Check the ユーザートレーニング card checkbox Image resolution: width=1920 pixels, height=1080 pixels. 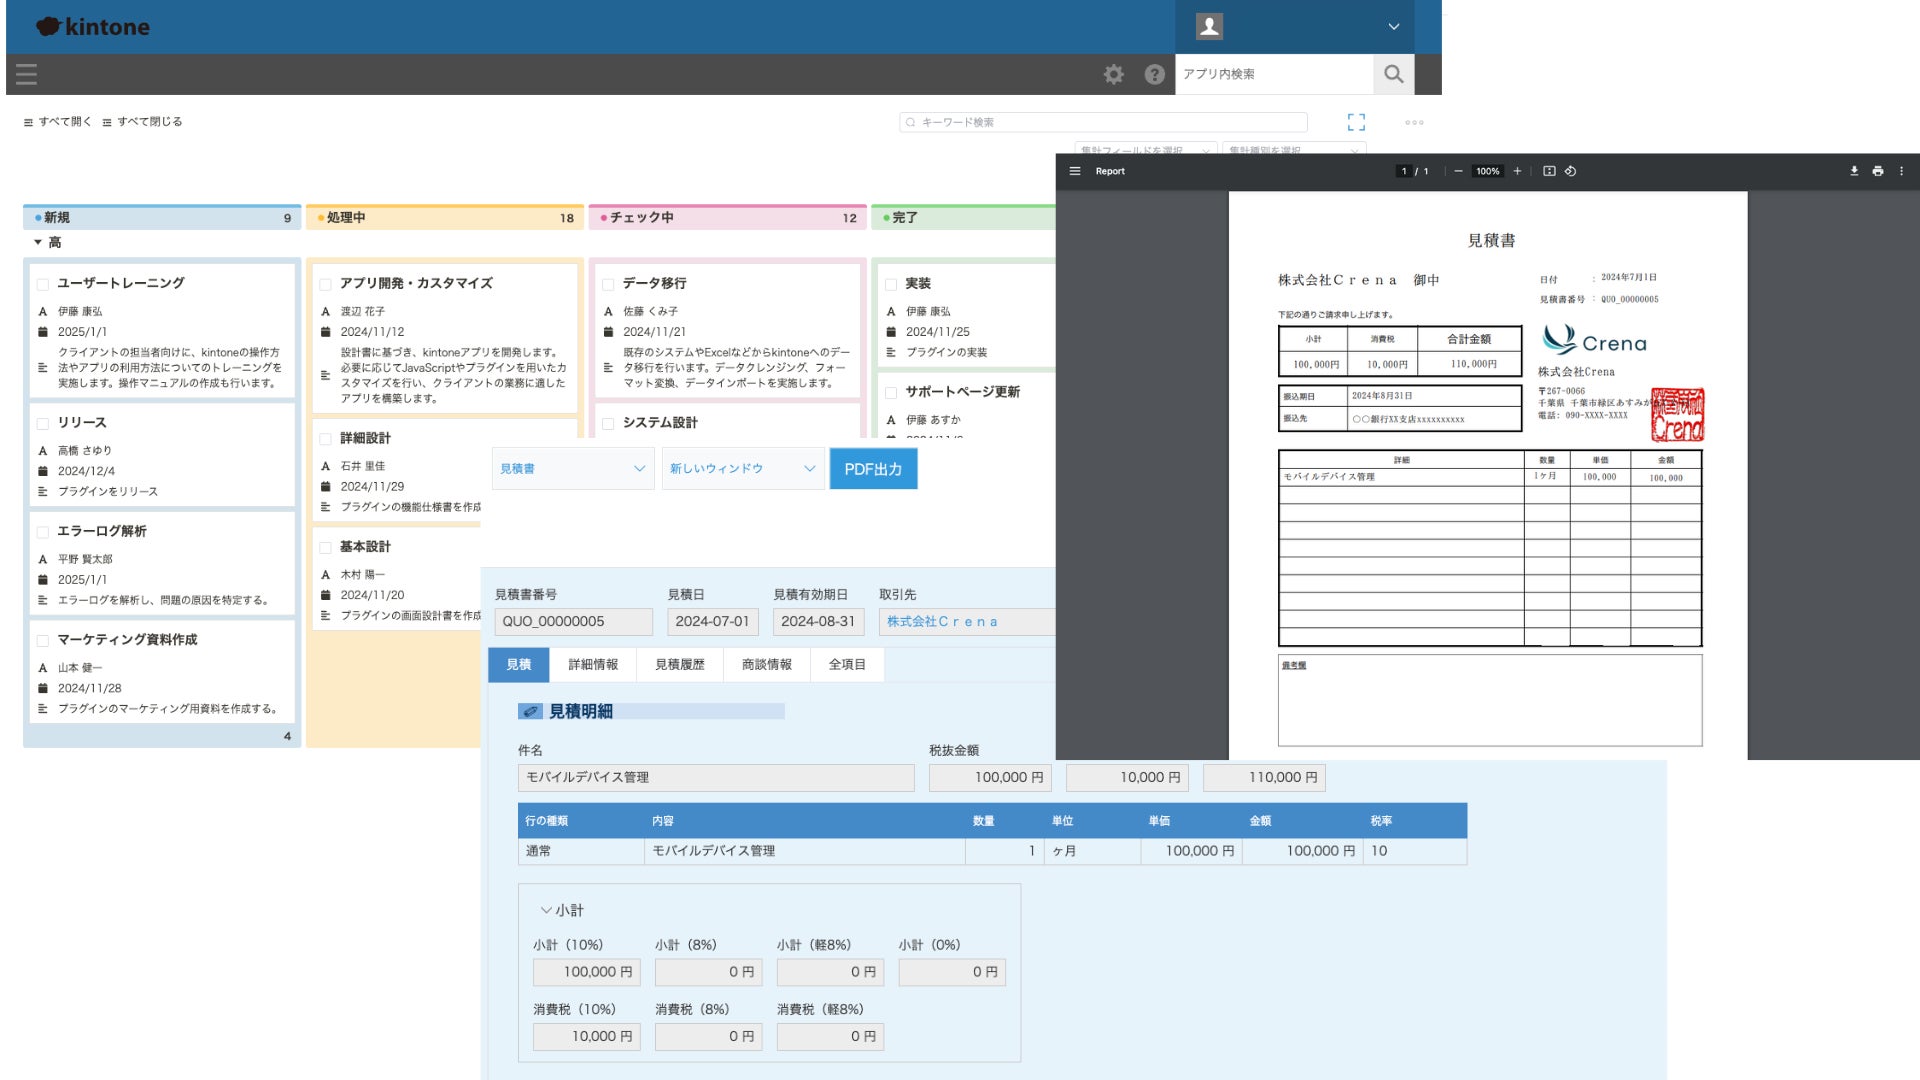[x=43, y=284]
